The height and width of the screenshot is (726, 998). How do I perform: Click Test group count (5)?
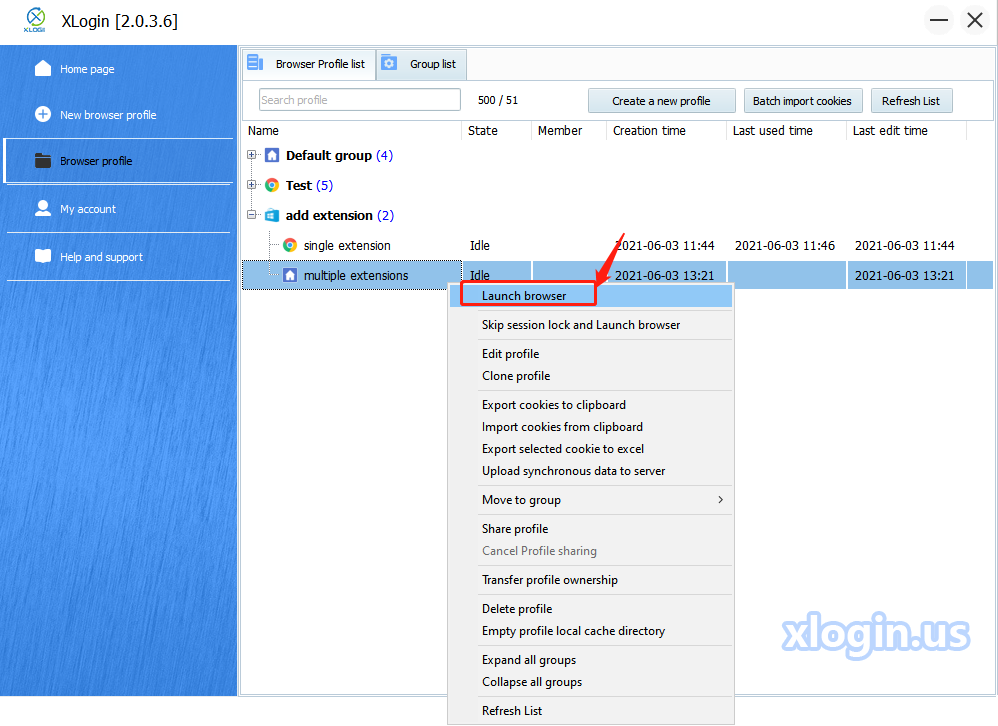(325, 185)
